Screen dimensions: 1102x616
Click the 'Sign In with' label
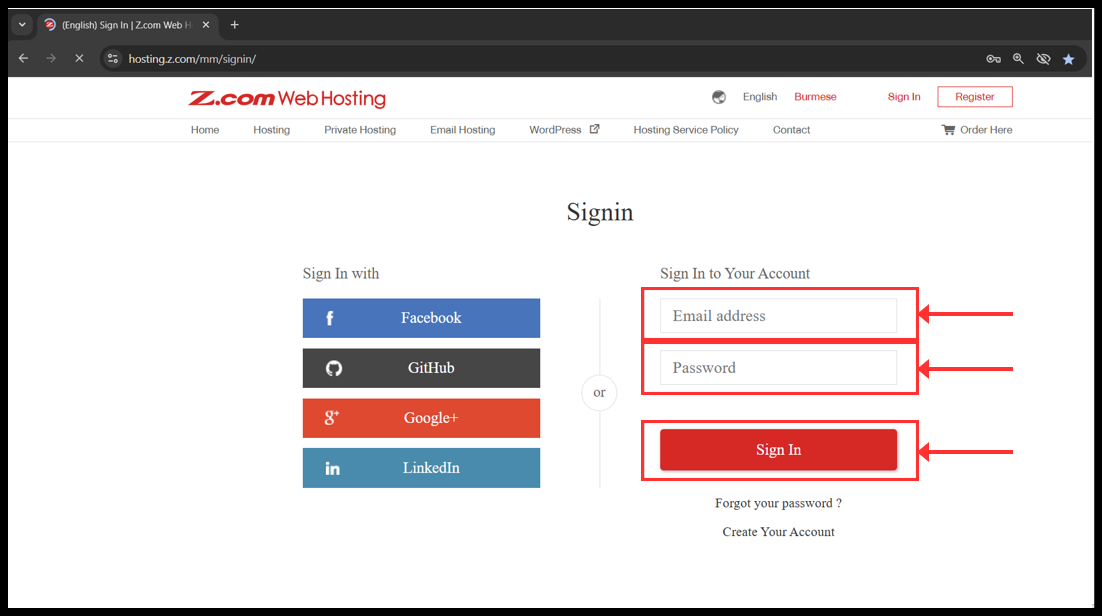[341, 274]
